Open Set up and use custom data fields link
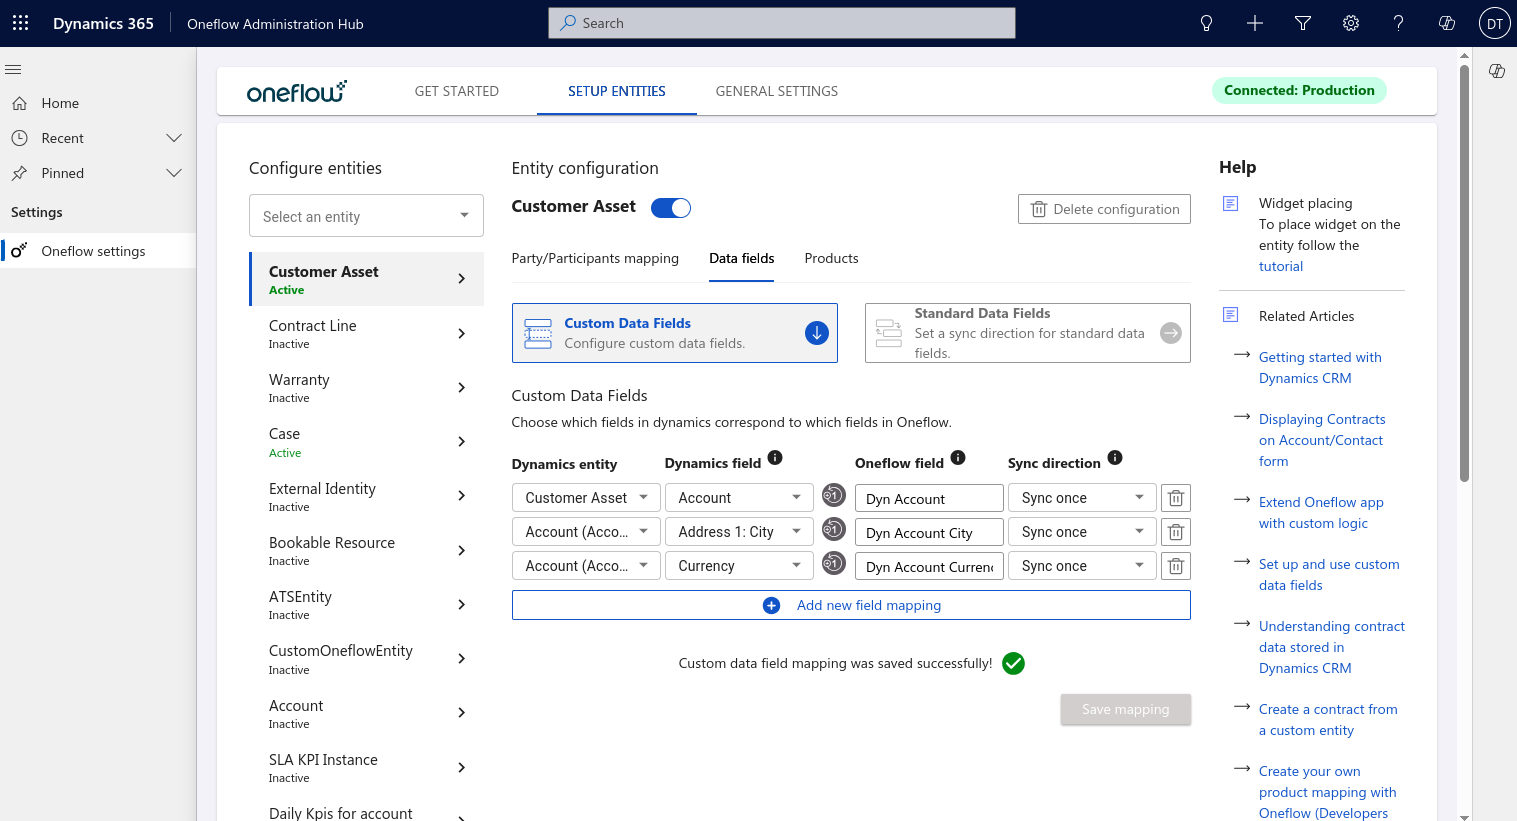The width and height of the screenshot is (1517, 821). pyautogui.click(x=1329, y=575)
